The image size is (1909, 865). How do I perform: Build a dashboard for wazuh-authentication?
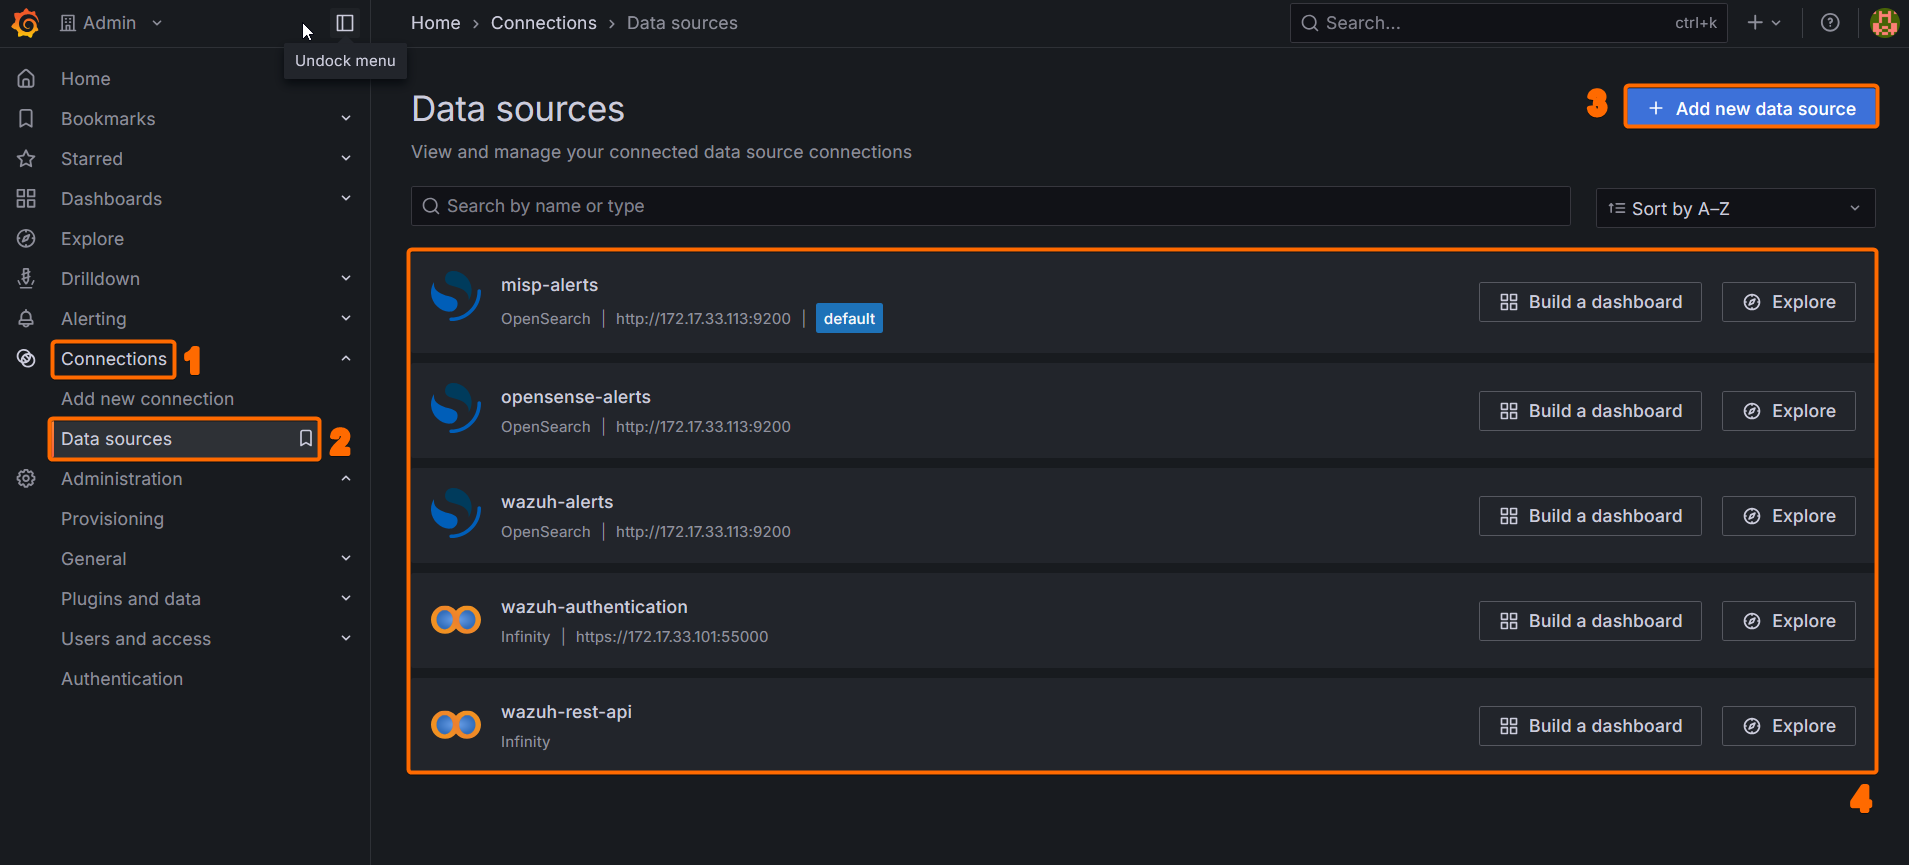coord(1590,621)
